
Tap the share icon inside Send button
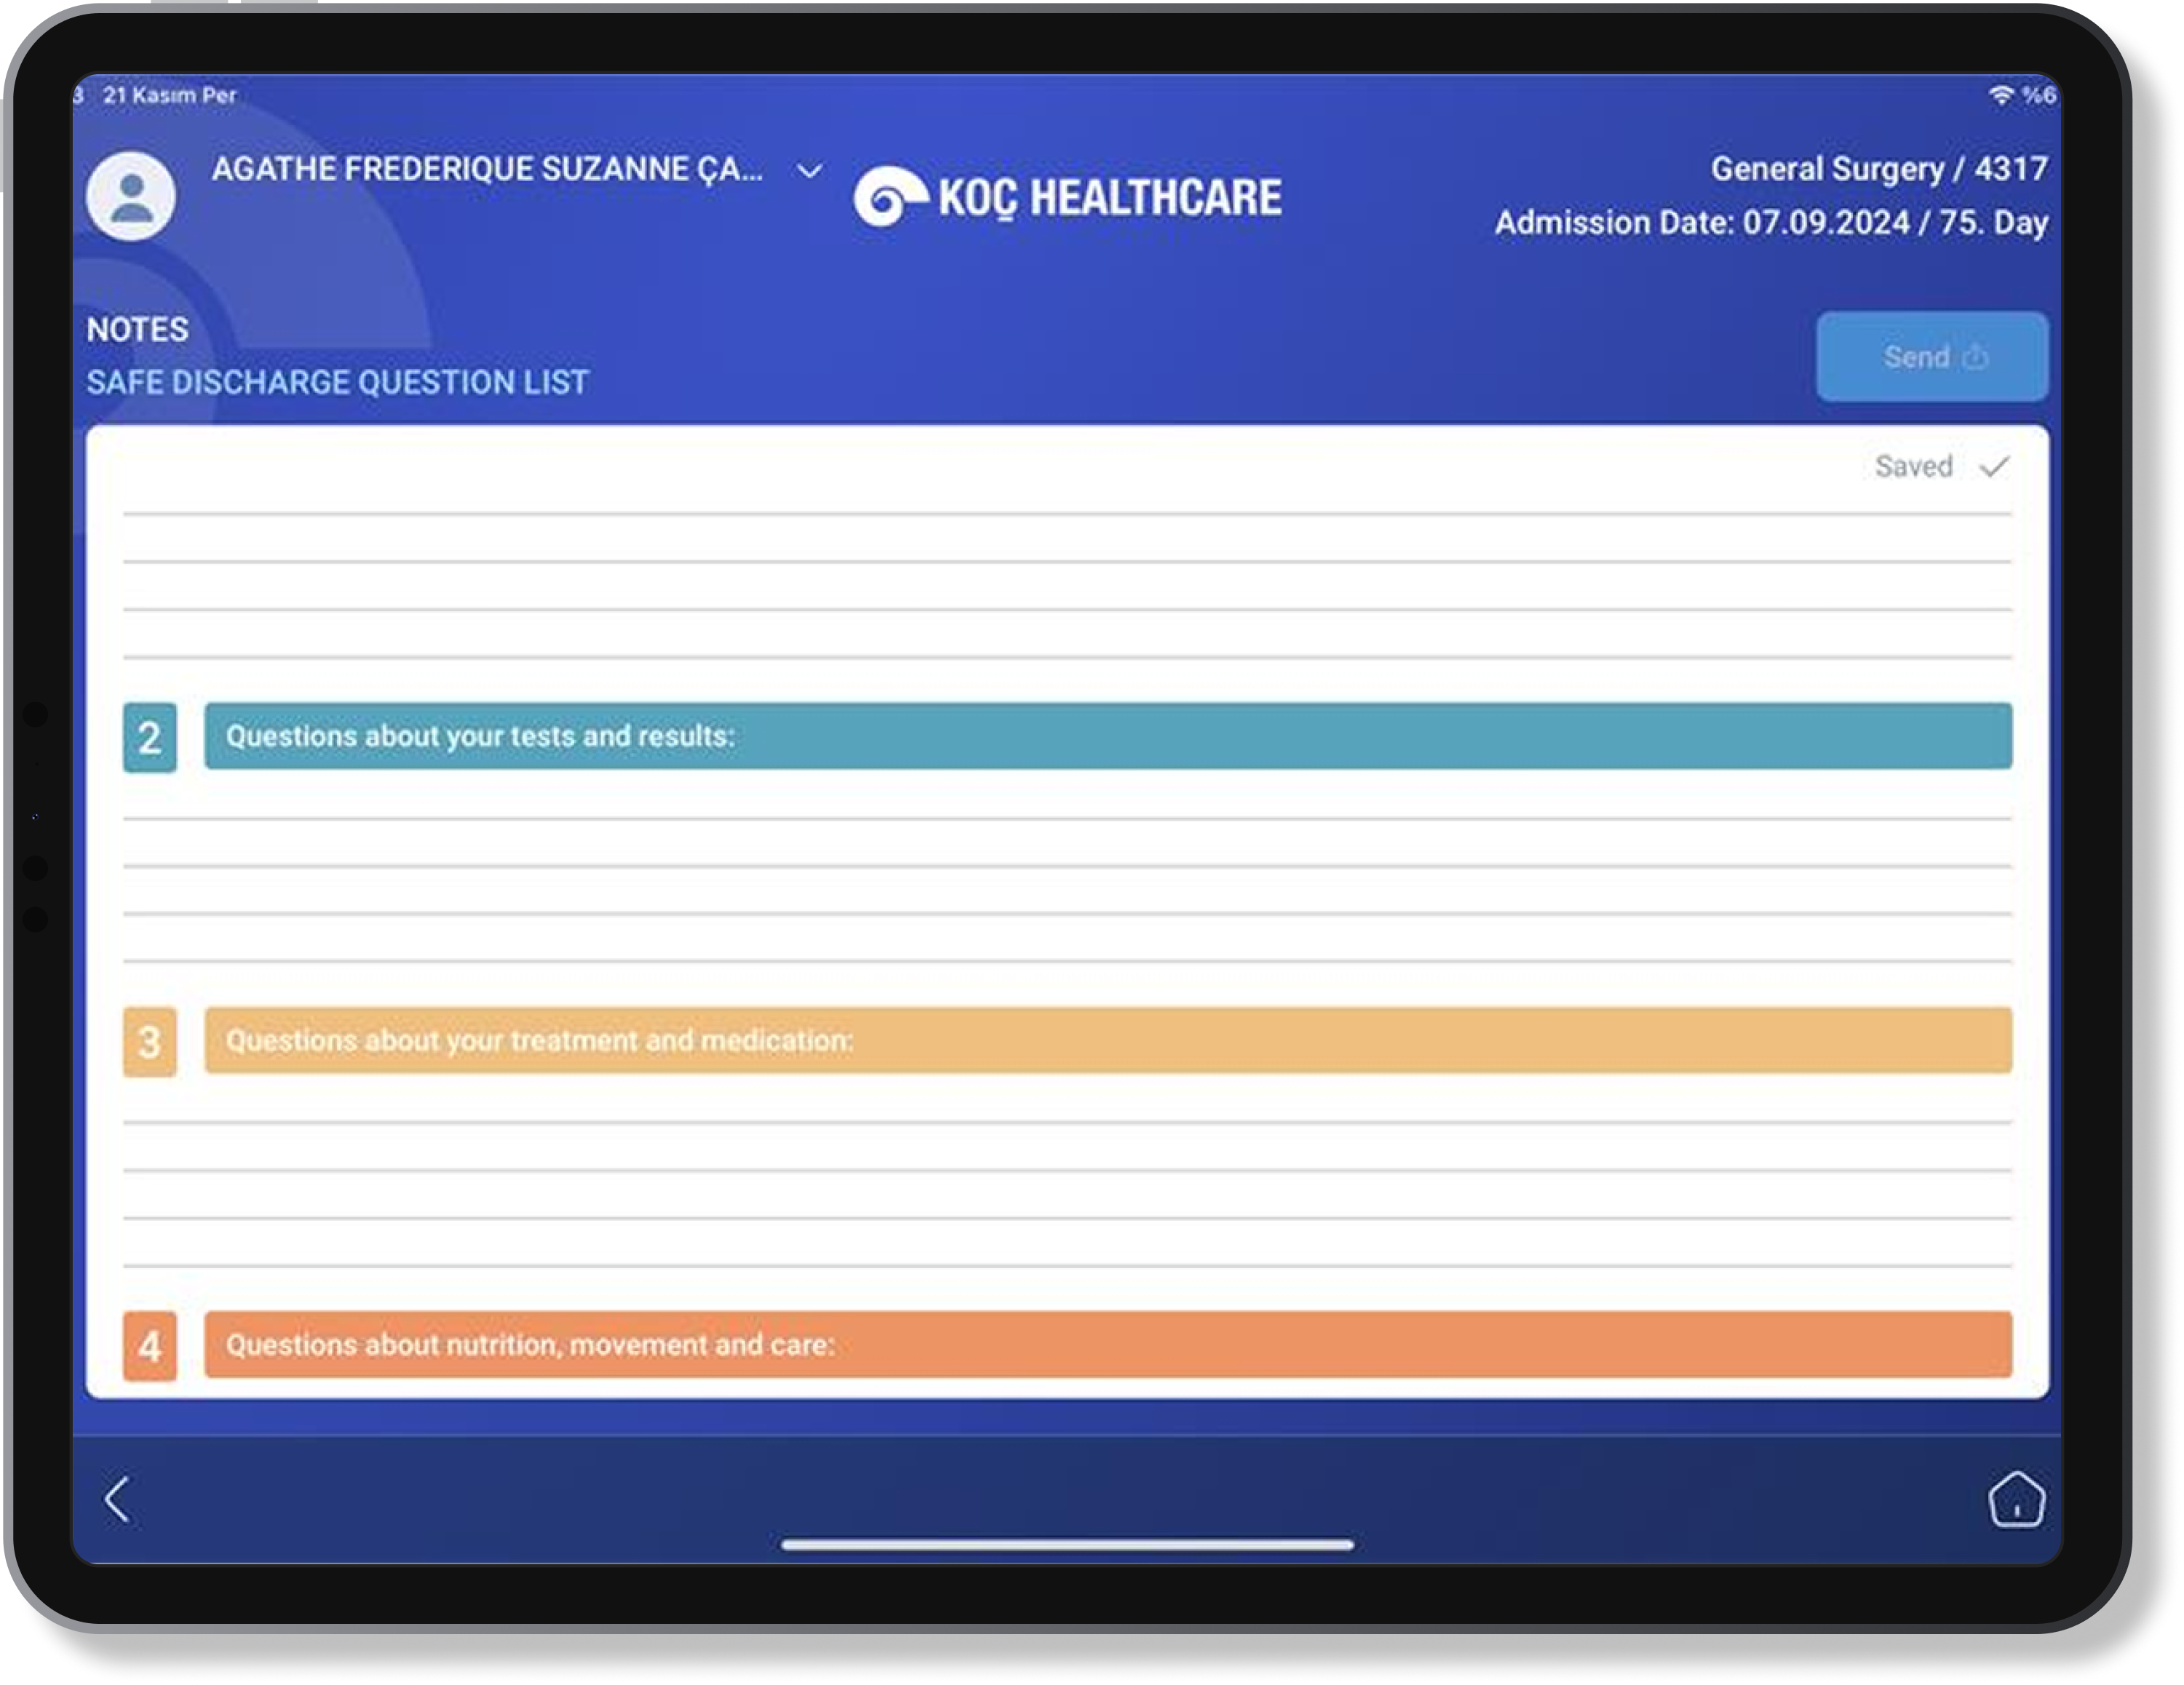point(1975,357)
